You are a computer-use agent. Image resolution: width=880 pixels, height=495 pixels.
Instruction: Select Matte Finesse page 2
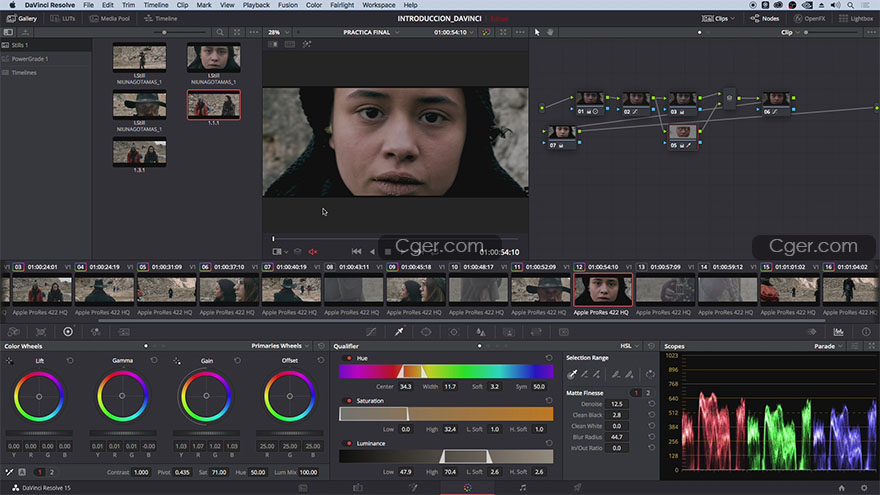(648, 393)
